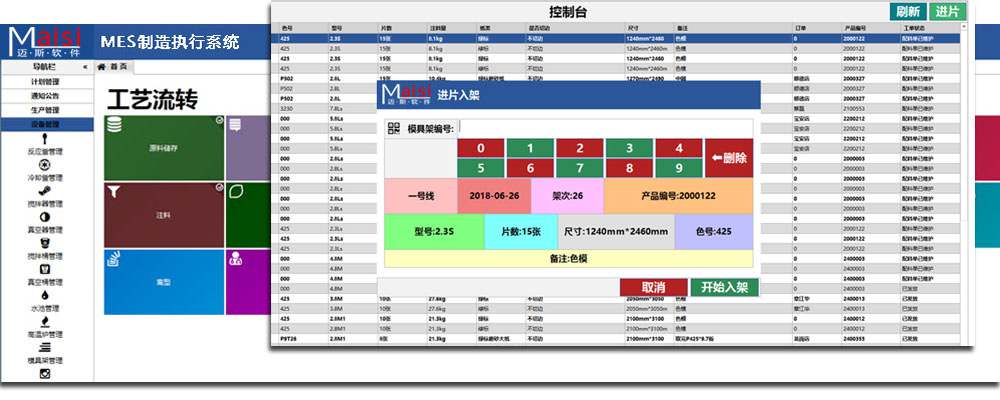Click the bottom-most sidebar icon below 模具架管理
The width and height of the screenshot is (1000, 400).
45,374
